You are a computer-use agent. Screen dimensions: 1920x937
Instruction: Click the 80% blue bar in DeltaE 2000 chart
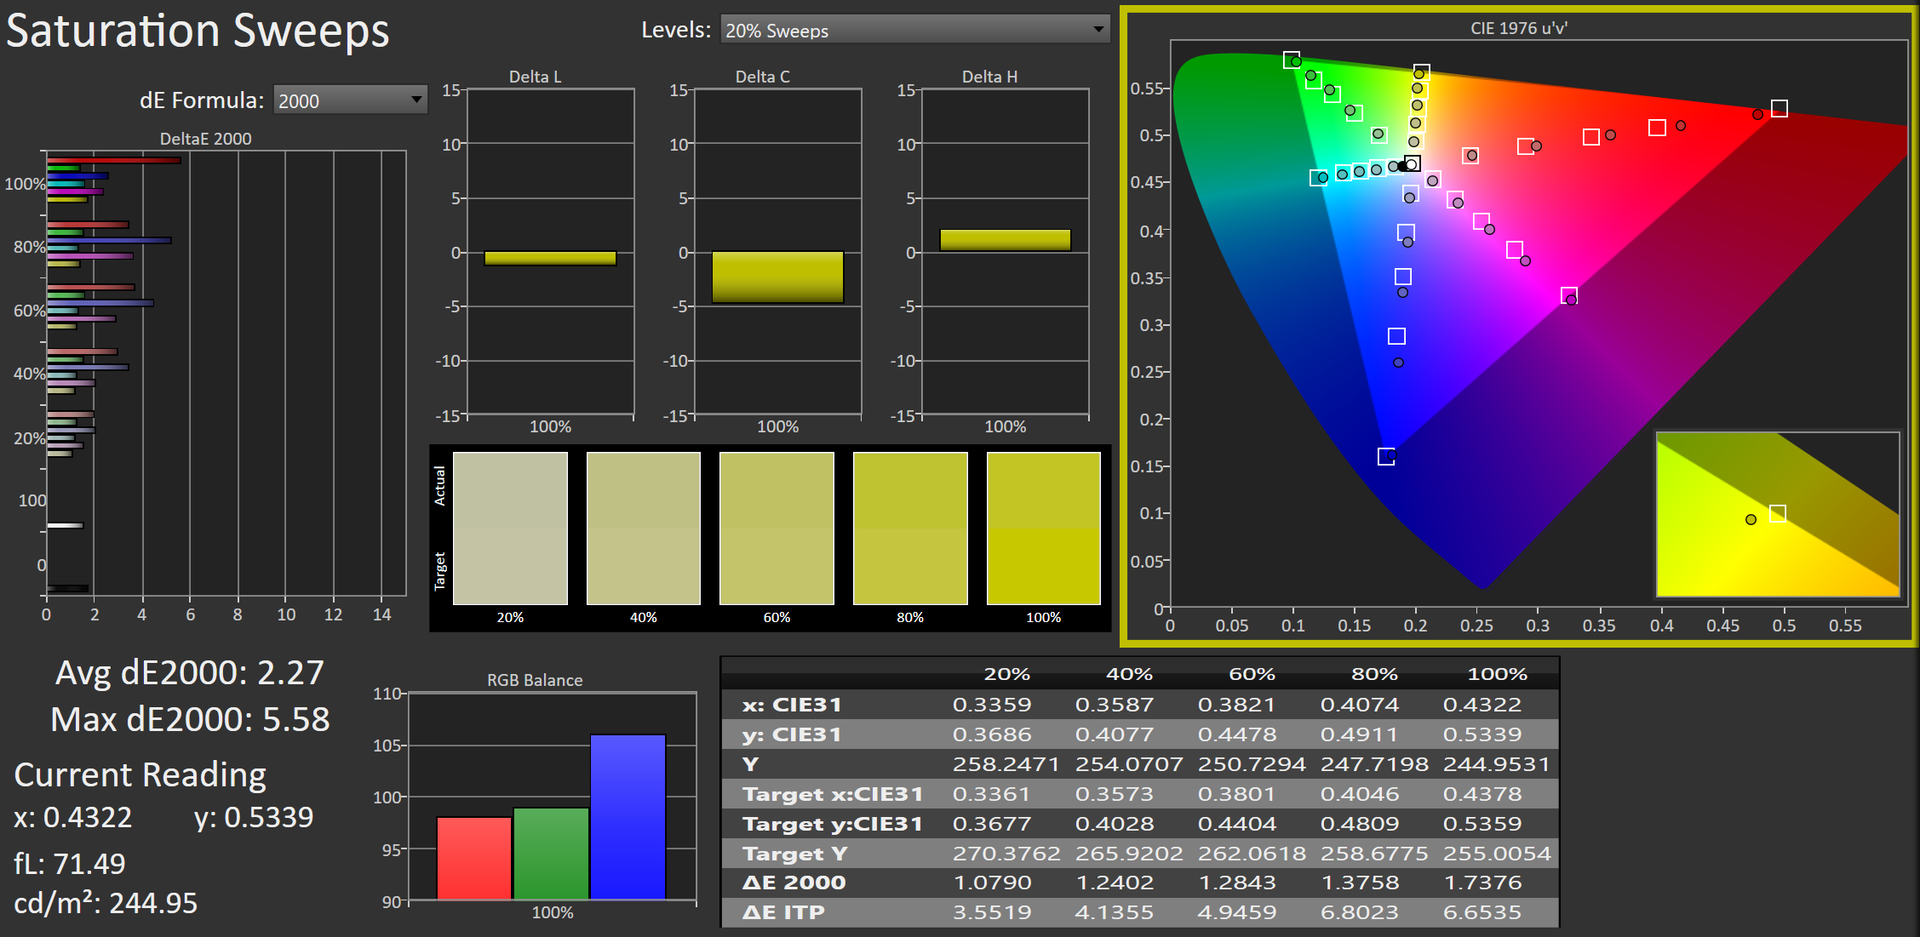pos(109,240)
